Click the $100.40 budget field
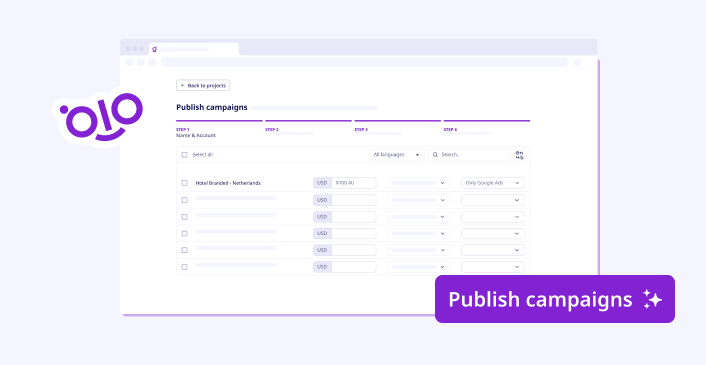706x365 pixels. (x=353, y=183)
